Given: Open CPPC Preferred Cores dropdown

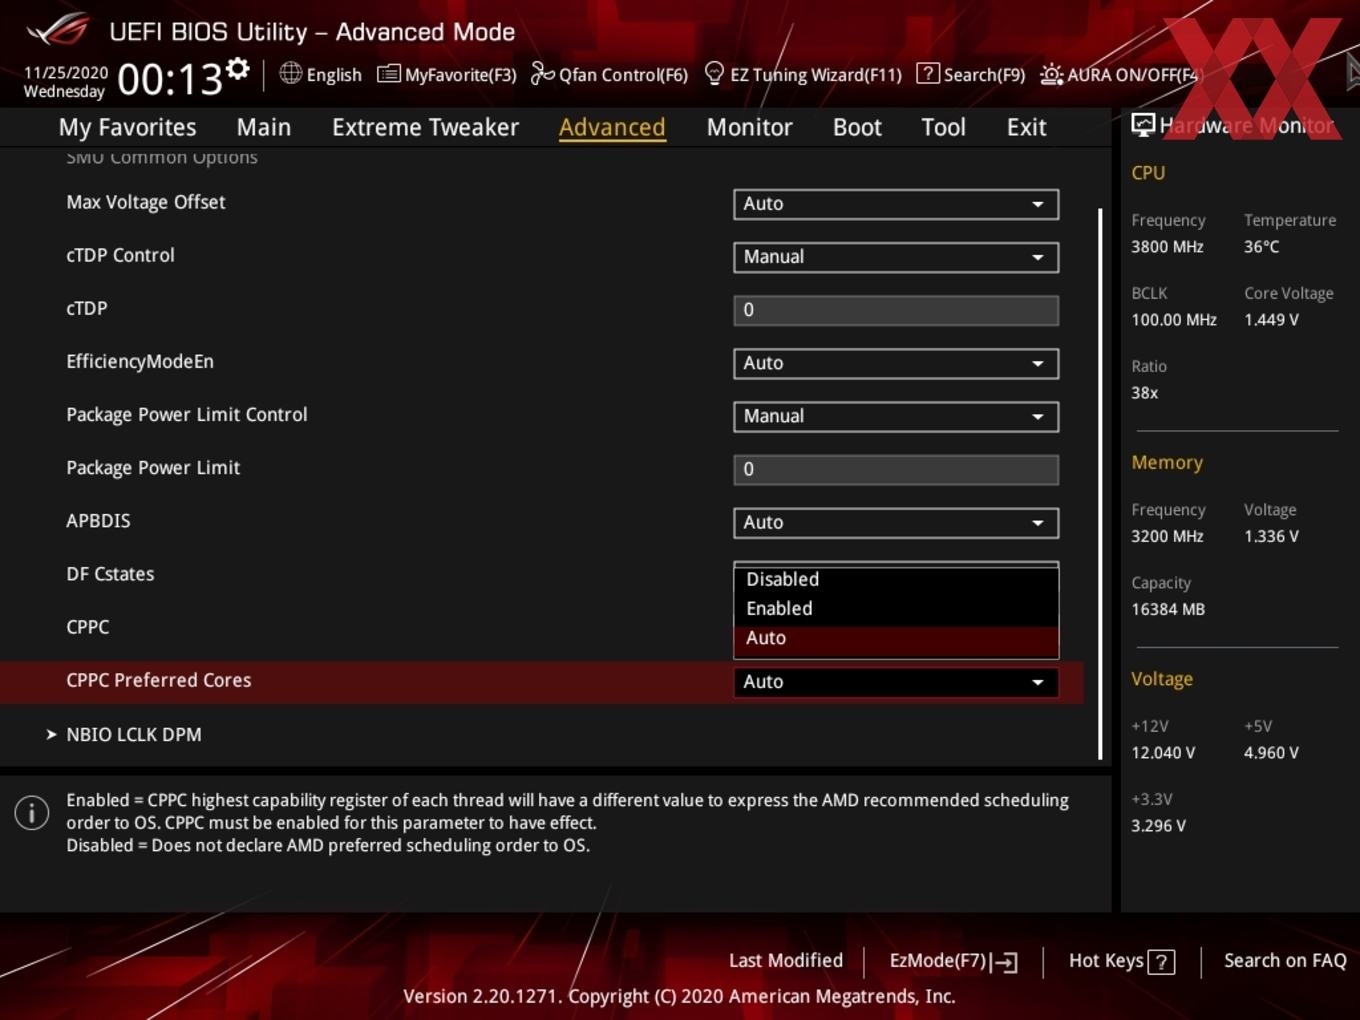Looking at the screenshot, I should (896, 682).
